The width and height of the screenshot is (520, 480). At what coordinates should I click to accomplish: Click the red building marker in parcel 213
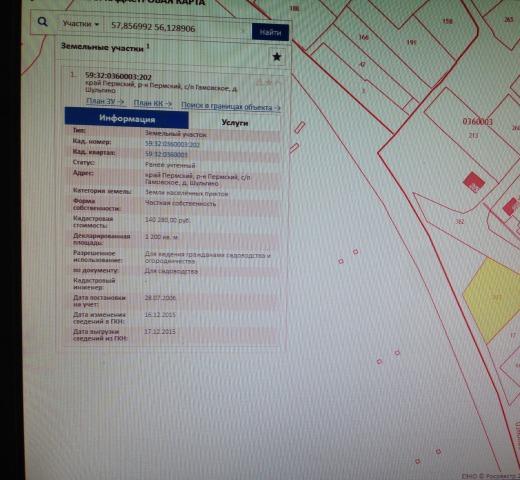pos(474,182)
